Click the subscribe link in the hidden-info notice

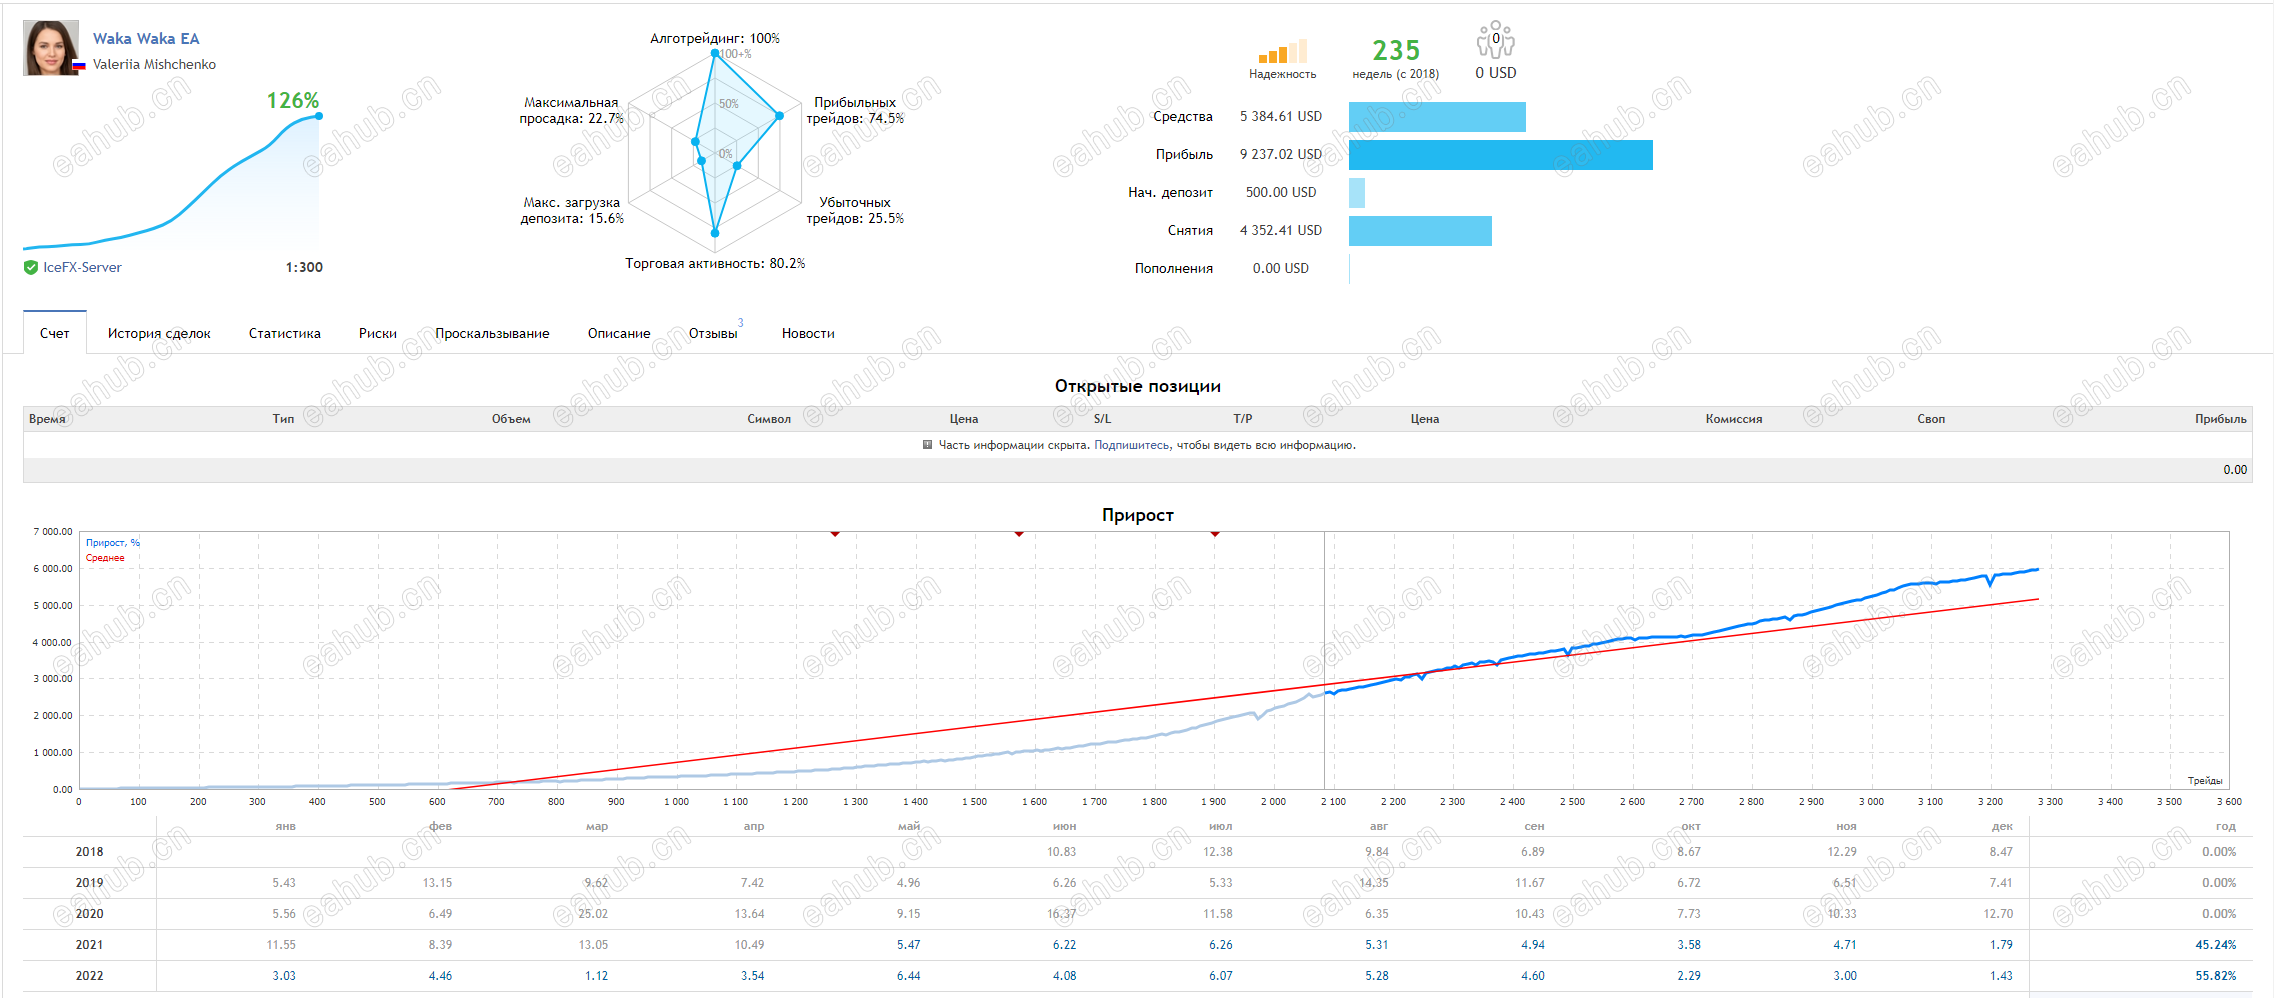(1131, 445)
